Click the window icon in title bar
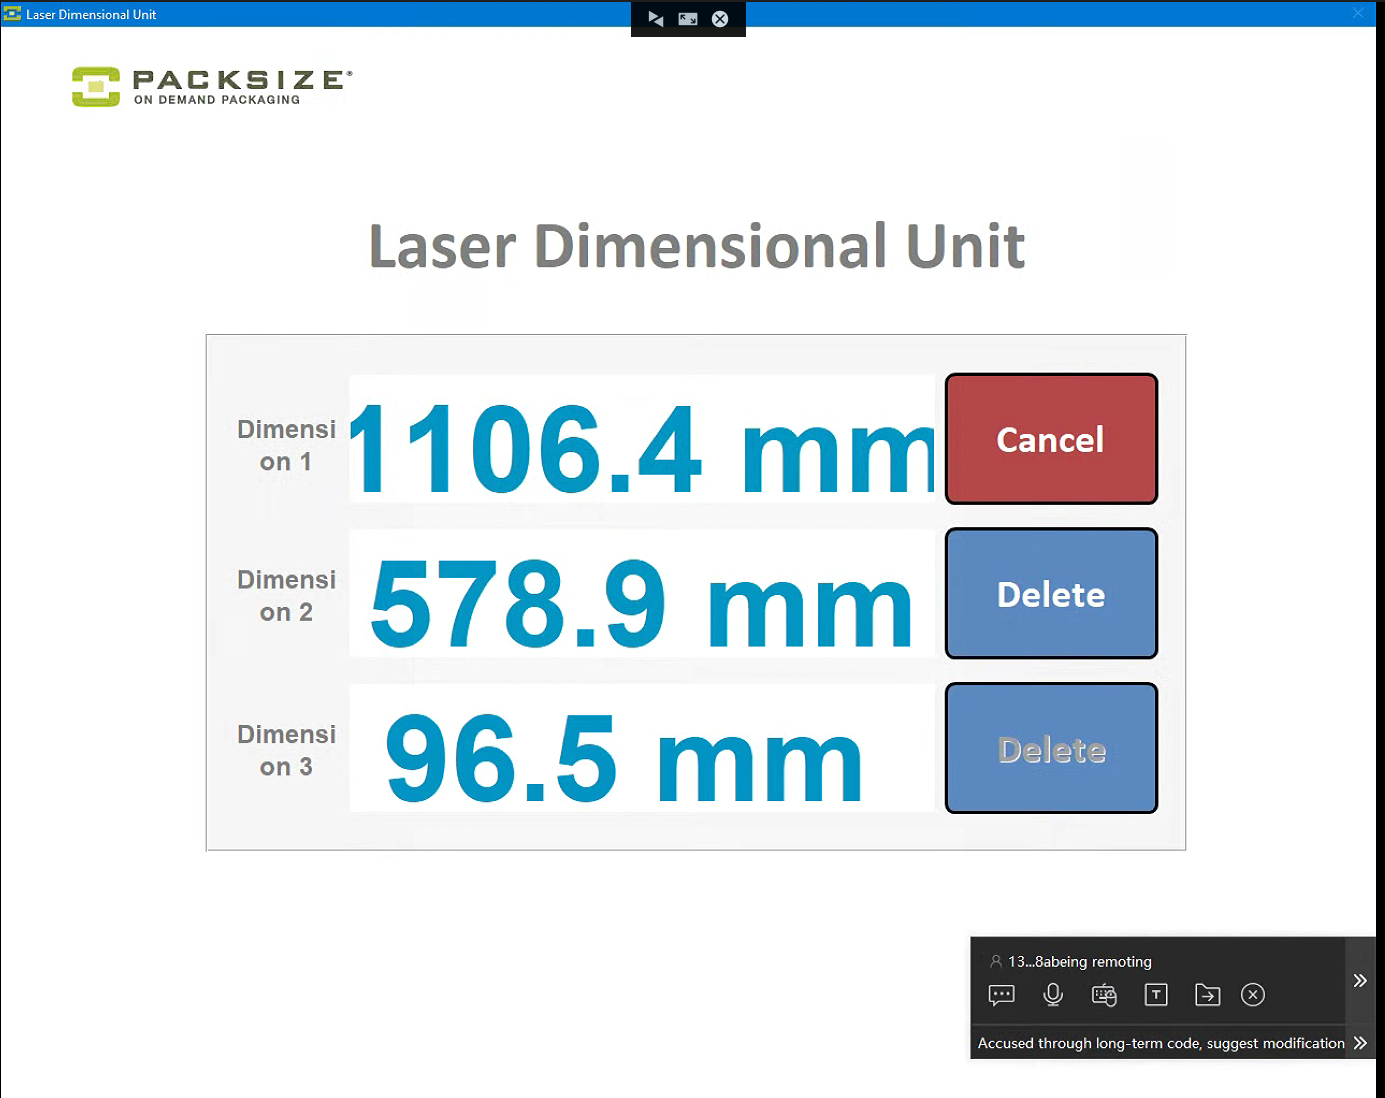Screen dimensions: 1385x1098 point(12,14)
